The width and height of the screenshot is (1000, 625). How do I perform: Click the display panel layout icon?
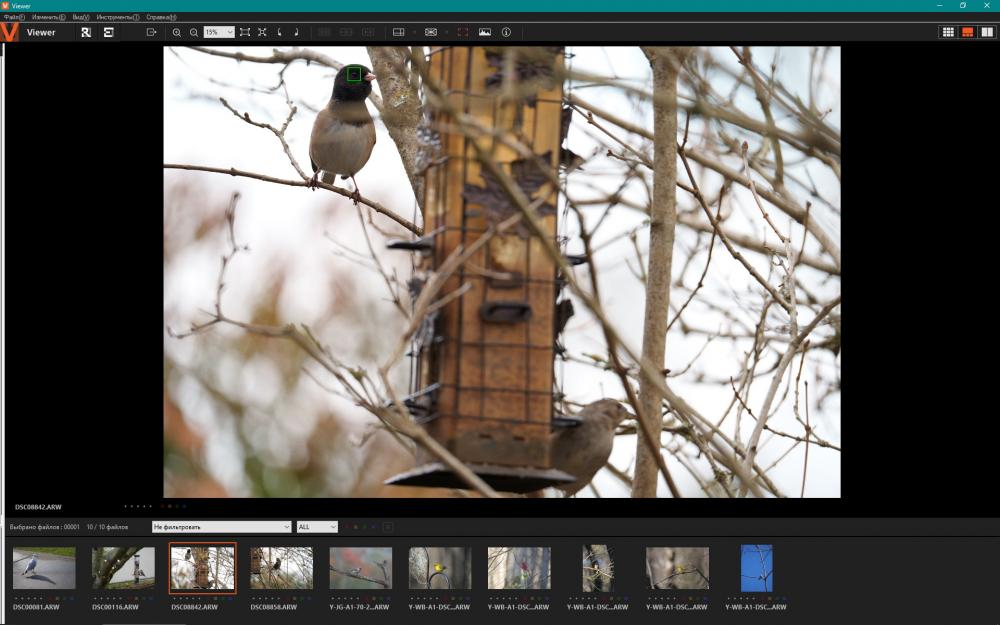click(399, 32)
